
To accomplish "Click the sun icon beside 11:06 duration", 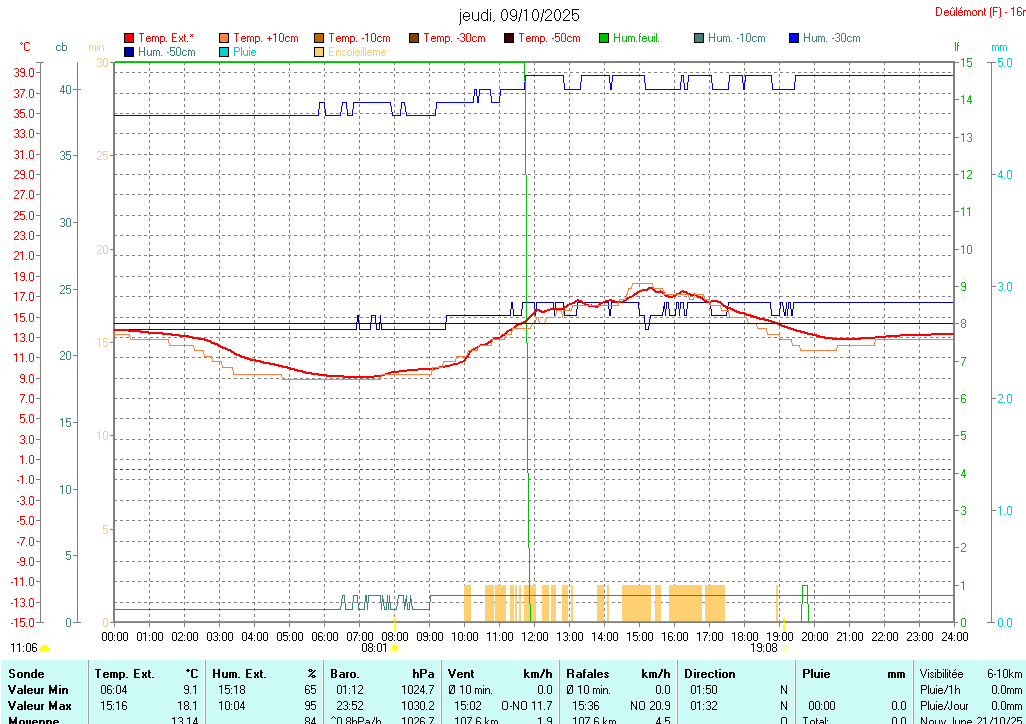I will pyautogui.click(x=45, y=648).
